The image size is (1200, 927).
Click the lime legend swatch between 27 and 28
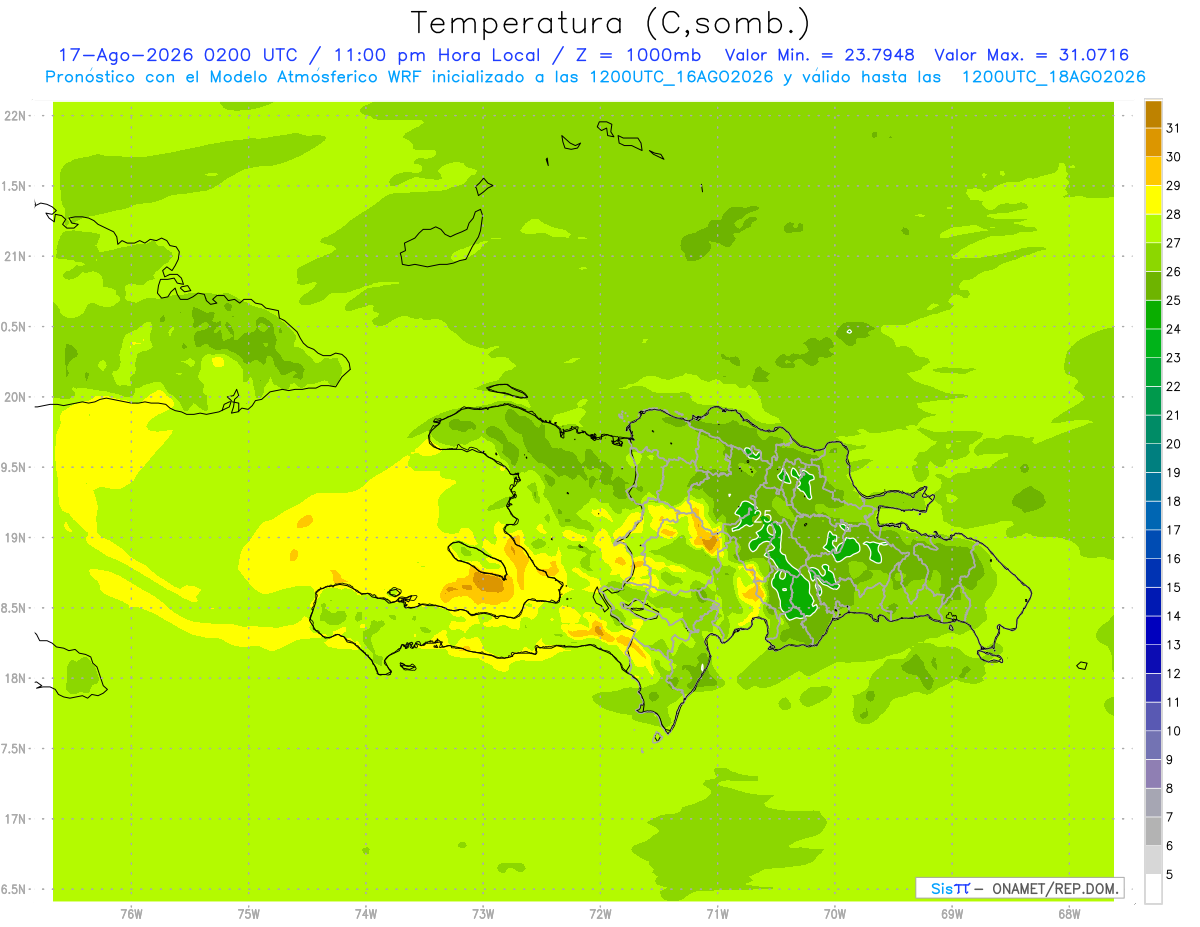click(x=1153, y=228)
